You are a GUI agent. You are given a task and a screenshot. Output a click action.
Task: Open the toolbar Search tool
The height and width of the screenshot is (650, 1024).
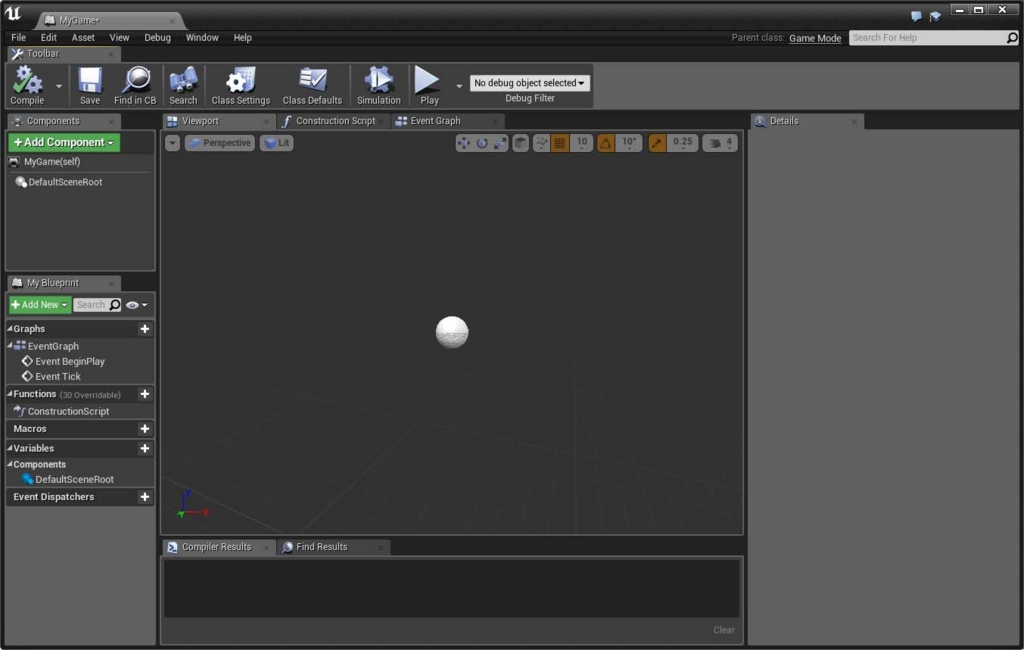click(183, 86)
